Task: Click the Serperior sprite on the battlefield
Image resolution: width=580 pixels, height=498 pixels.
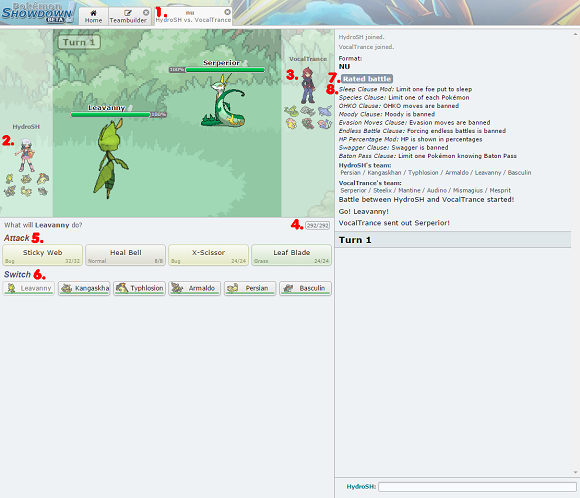Action: point(224,101)
